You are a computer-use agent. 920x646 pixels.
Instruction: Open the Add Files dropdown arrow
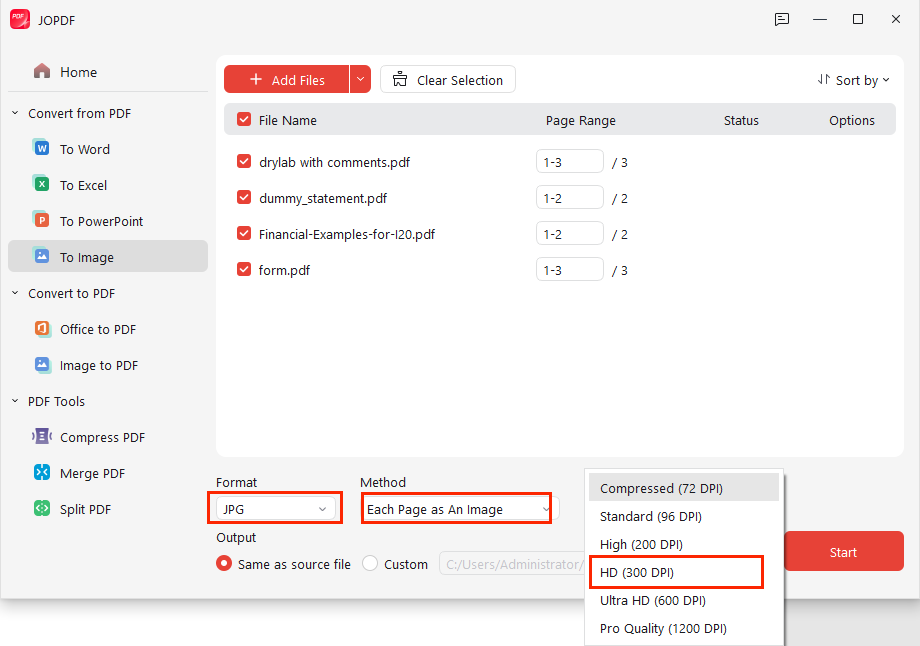click(360, 79)
